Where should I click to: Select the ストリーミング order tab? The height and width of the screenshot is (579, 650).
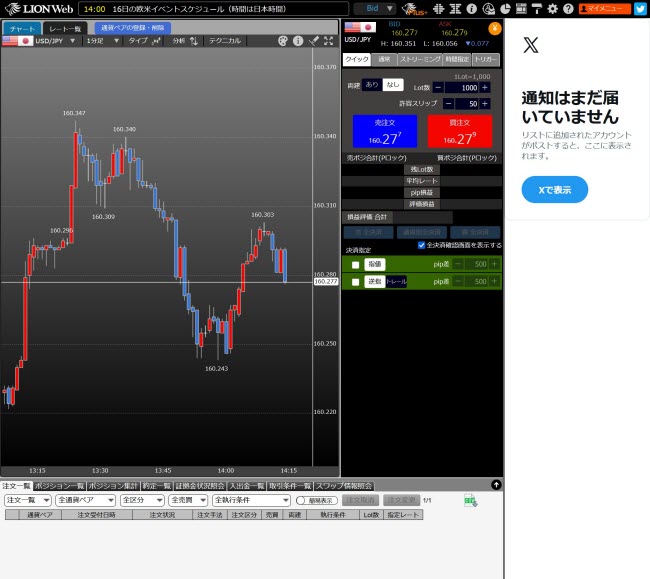point(420,60)
